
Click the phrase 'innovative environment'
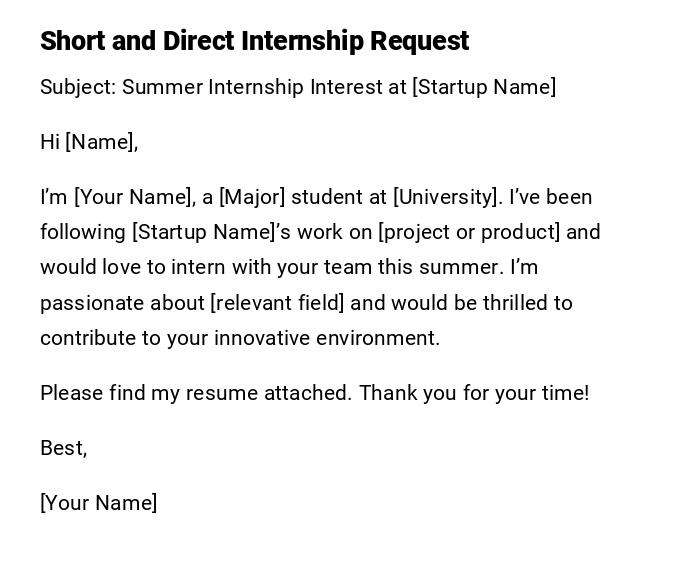(x=326, y=338)
